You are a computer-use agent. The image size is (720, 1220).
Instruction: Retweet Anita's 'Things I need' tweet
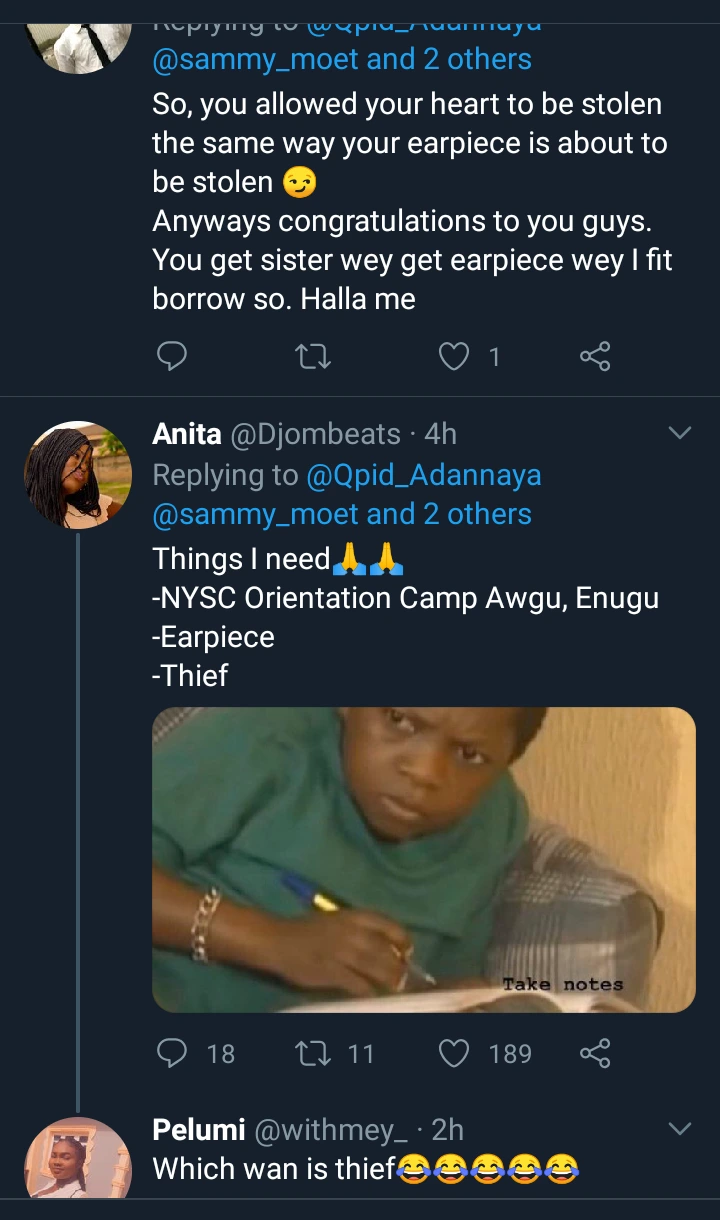314,1052
